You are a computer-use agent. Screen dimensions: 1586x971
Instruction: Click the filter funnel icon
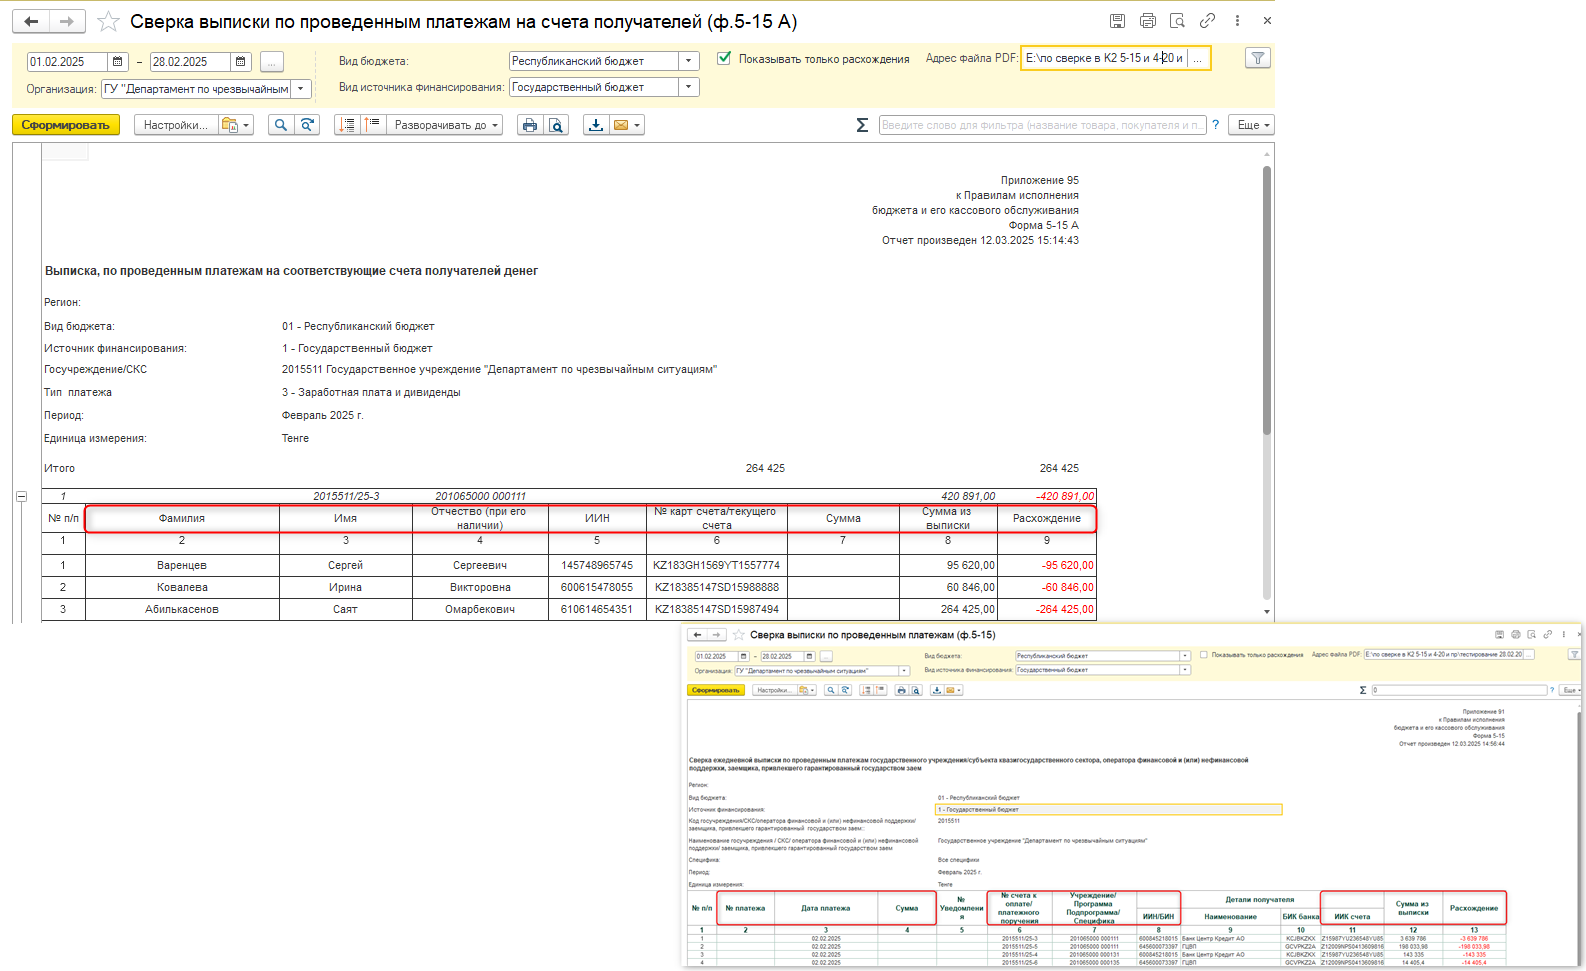(1258, 58)
